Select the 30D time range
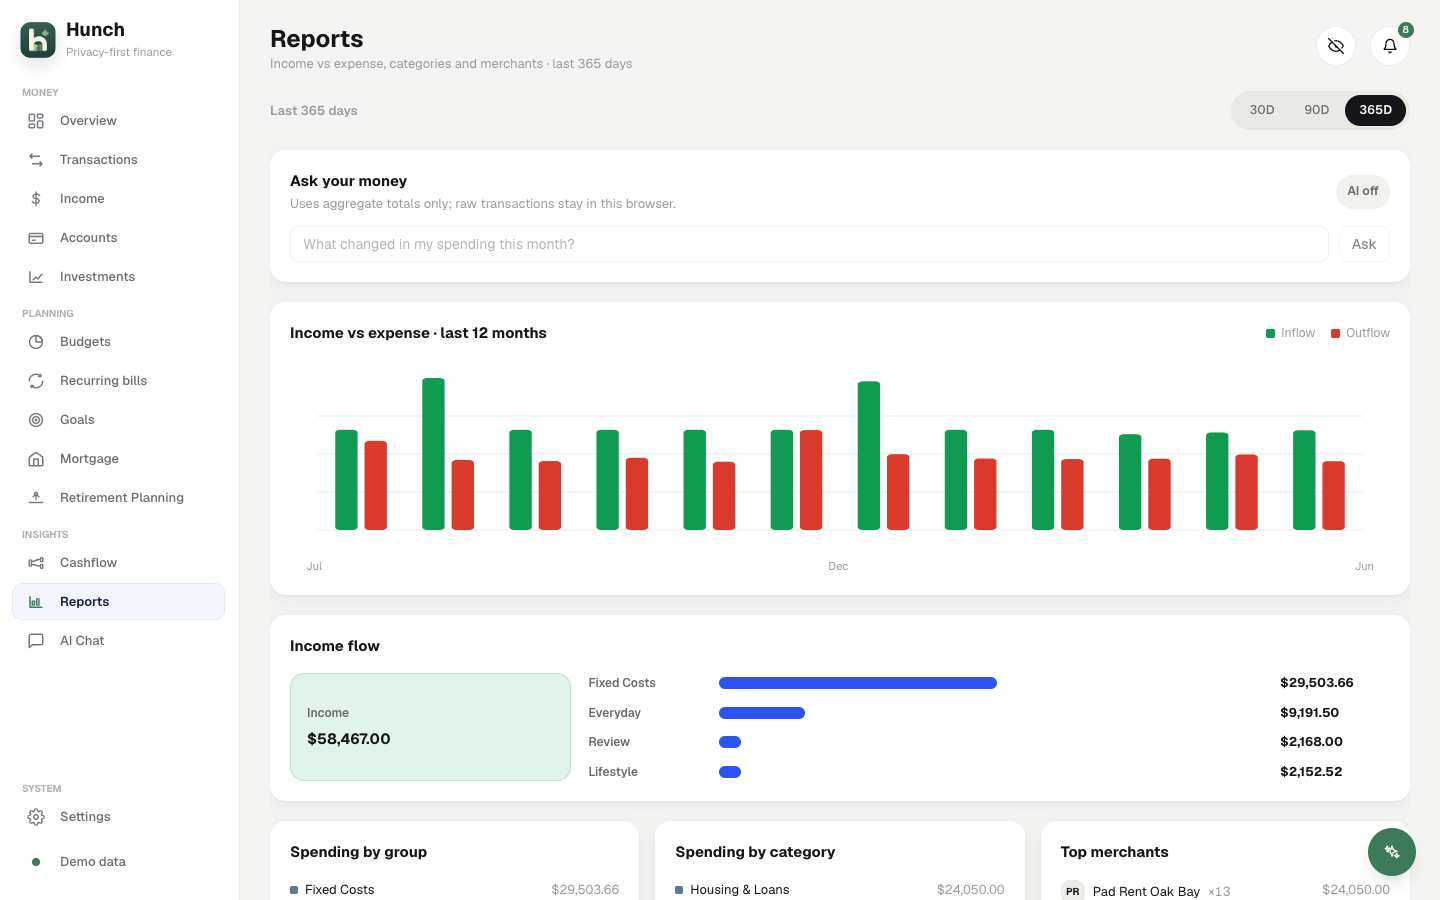This screenshot has height=900, width=1440. tap(1262, 110)
